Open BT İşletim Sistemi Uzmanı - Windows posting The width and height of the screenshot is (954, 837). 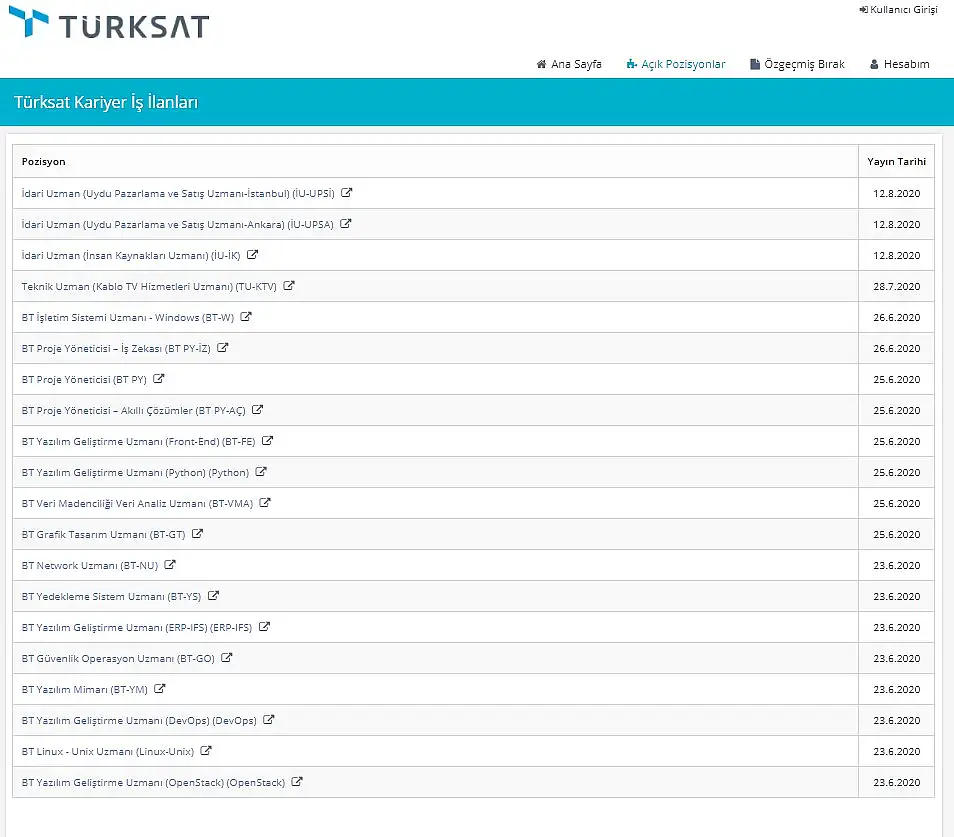pos(128,318)
